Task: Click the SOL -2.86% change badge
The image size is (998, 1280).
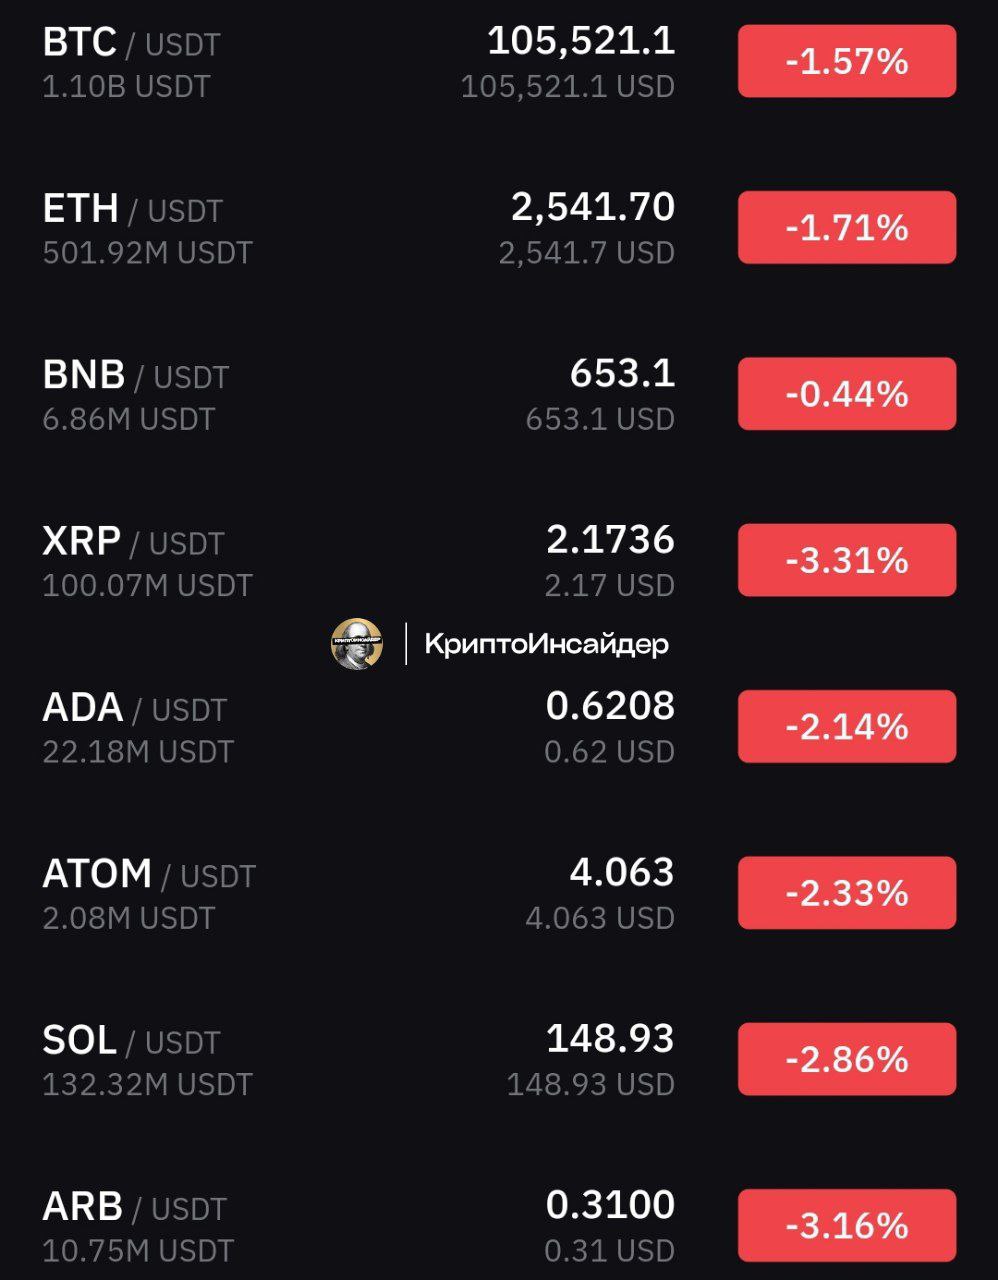Action: click(x=846, y=1059)
